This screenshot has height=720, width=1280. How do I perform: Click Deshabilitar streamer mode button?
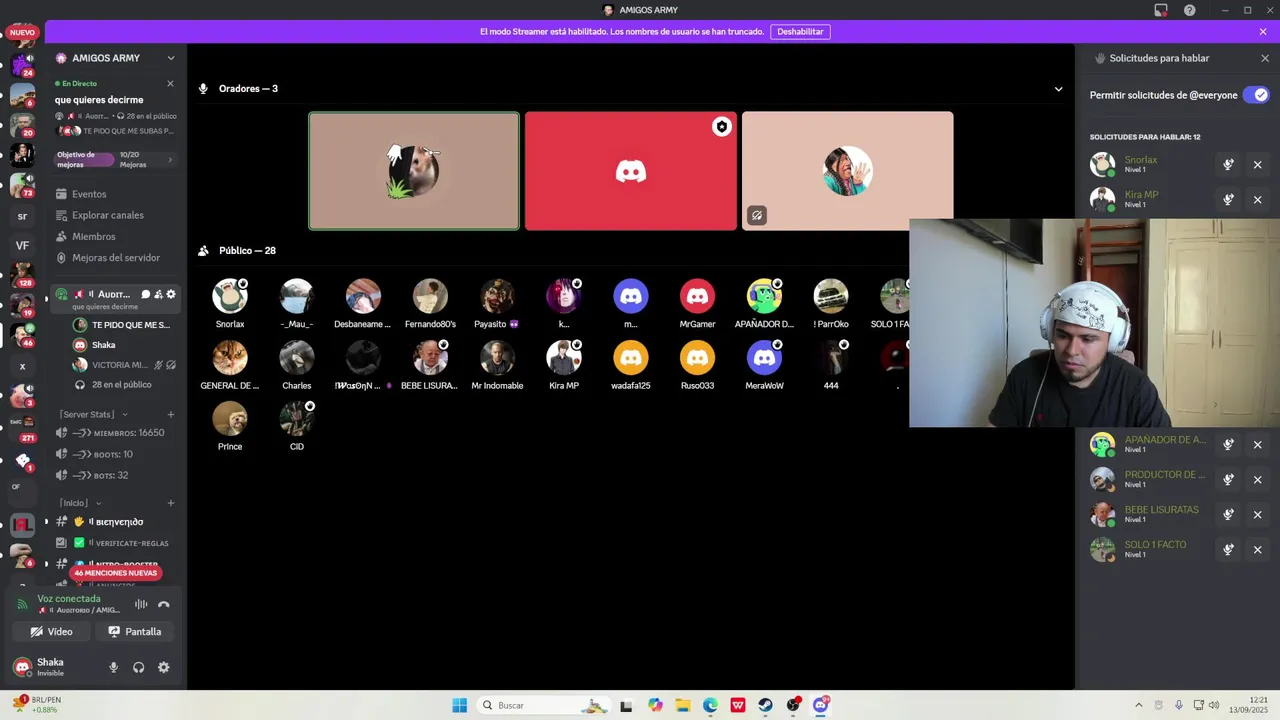(800, 31)
